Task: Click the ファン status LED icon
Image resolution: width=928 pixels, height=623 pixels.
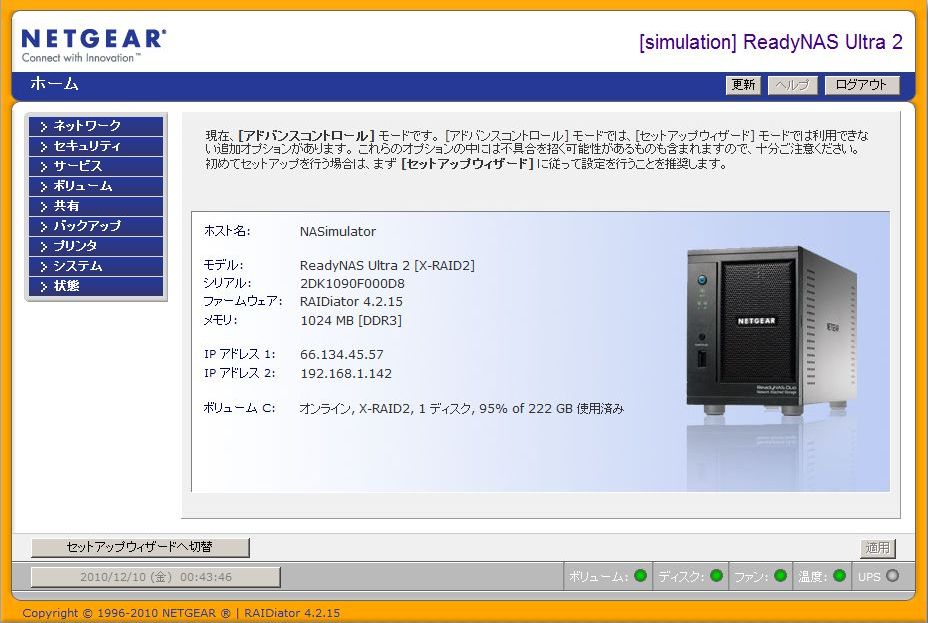Action: (780, 575)
